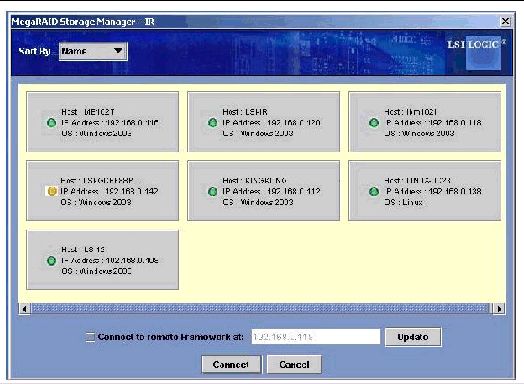524x384 pixels.
Task: Click horizontal scrollbar right arrow
Action: tap(499, 309)
